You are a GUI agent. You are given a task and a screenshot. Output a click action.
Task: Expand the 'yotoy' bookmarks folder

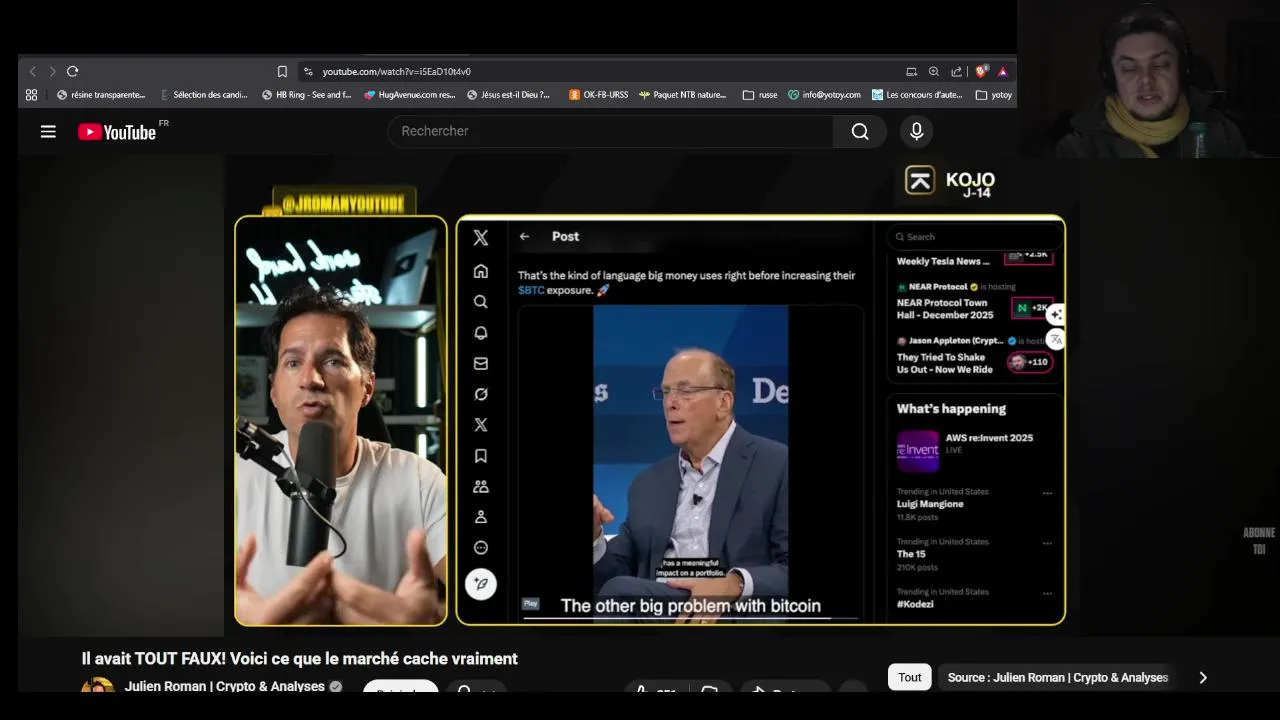(994, 95)
